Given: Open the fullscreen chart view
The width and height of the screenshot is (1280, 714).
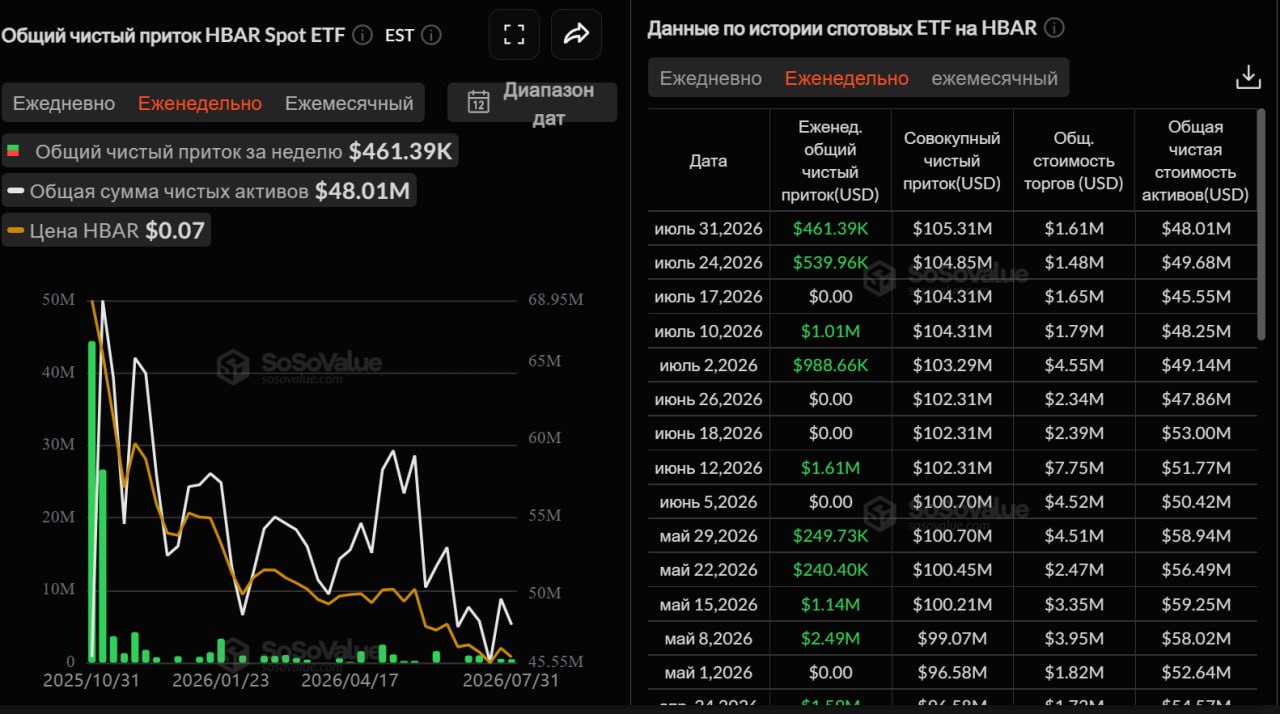Looking at the screenshot, I should 514,35.
